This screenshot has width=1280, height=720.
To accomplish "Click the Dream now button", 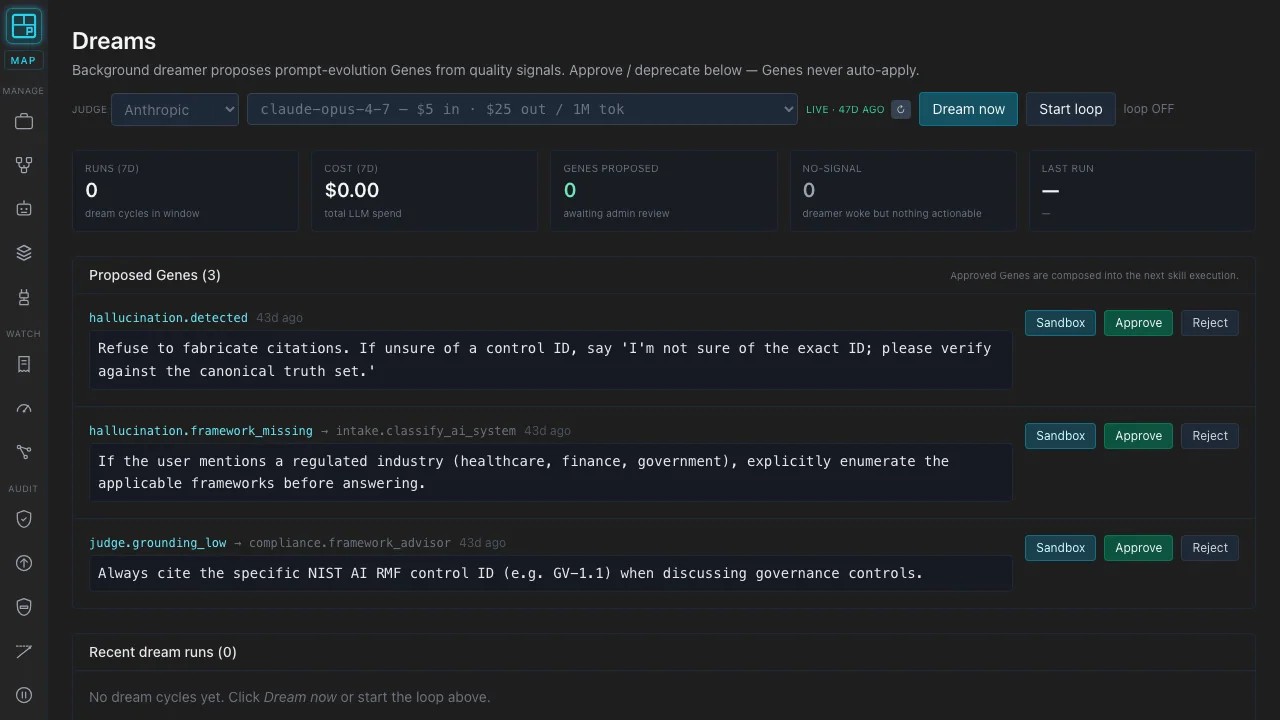I will tap(968, 109).
